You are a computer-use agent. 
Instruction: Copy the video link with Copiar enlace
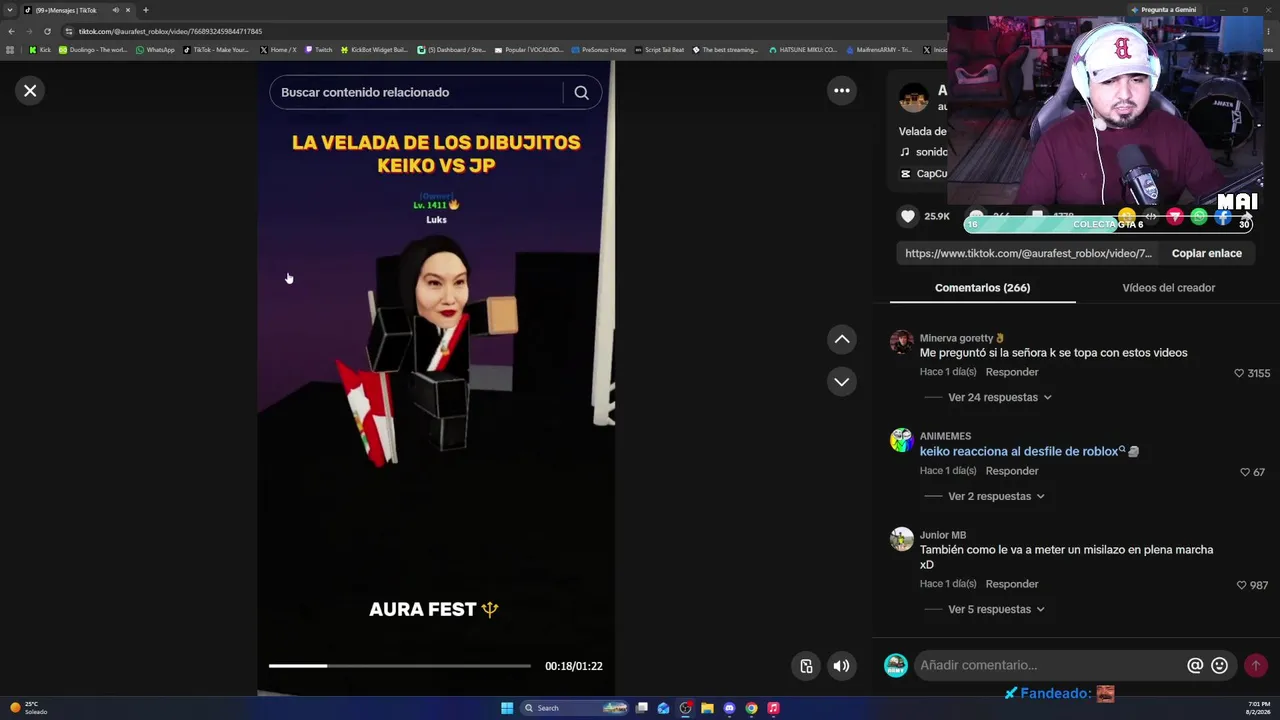pos(1206,254)
